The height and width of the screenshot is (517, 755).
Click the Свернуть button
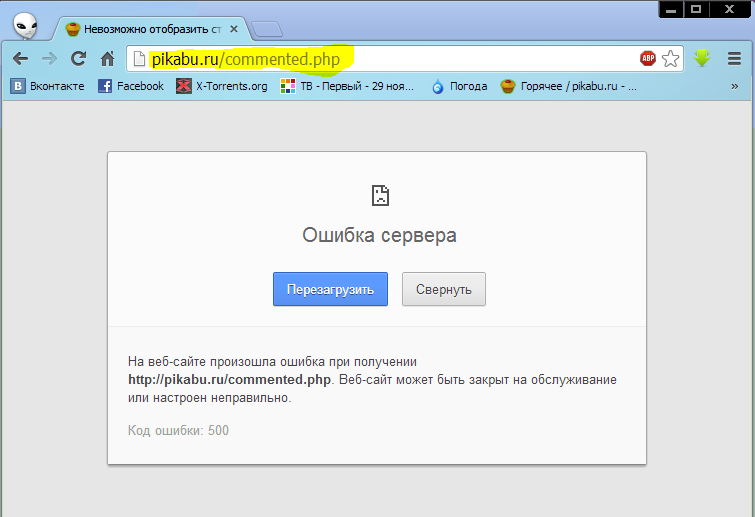pos(443,289)
